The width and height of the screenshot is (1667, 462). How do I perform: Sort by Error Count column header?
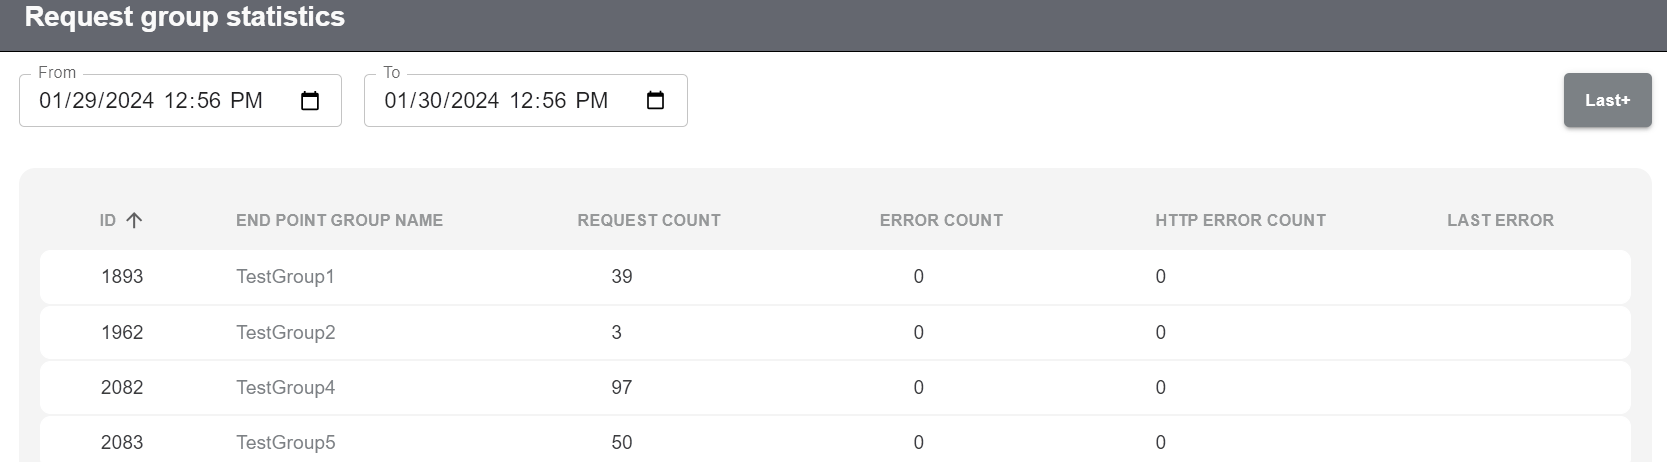click(941, 220)
